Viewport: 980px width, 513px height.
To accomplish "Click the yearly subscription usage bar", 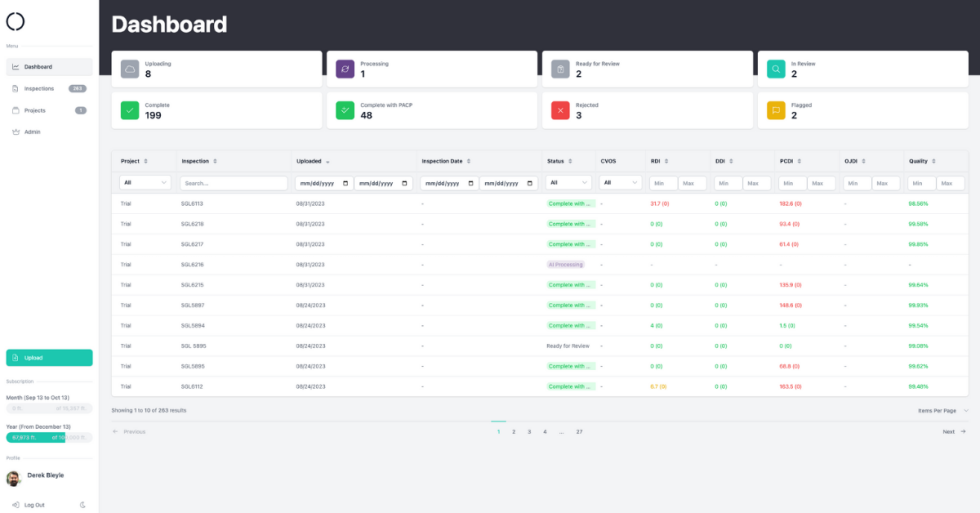I will coord(49,437).
